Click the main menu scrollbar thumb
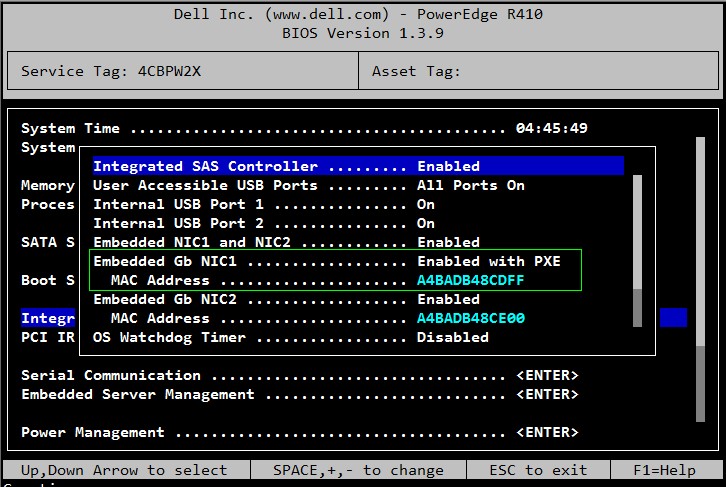The width and height of the screenshot is (726, 487). tap(701, 241)
